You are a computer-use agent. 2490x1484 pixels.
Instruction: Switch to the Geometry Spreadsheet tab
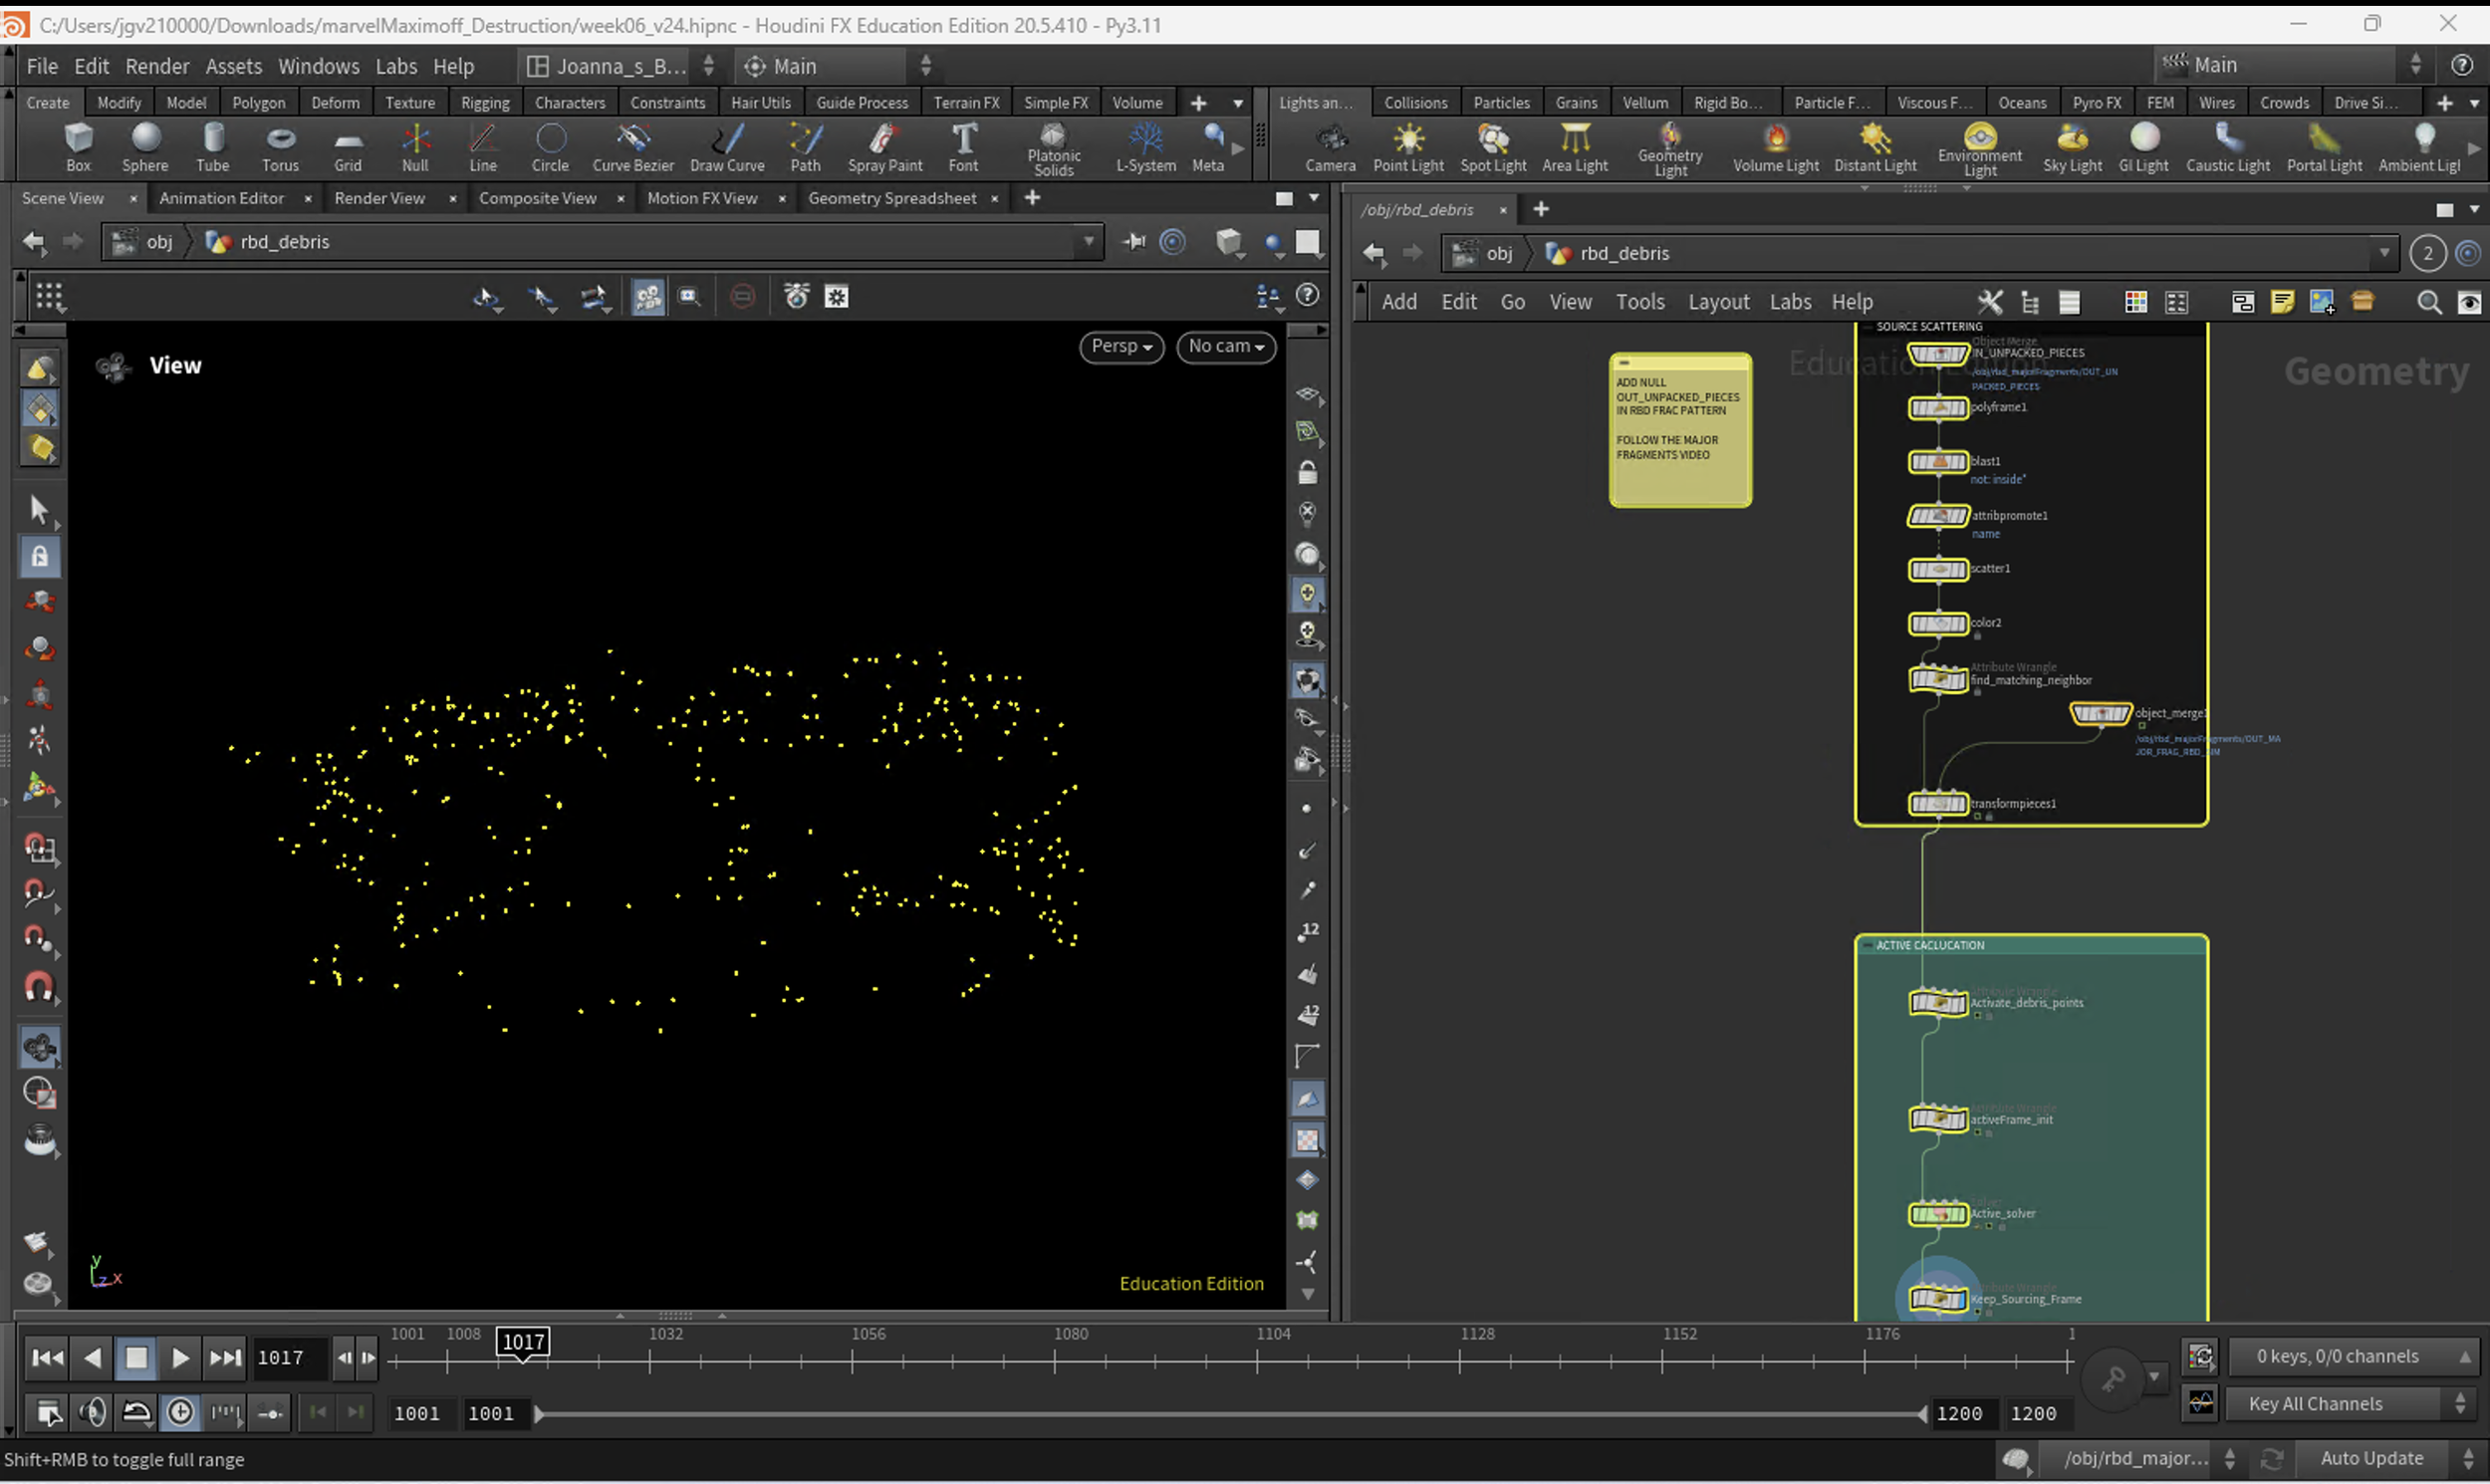pos(892,198)
